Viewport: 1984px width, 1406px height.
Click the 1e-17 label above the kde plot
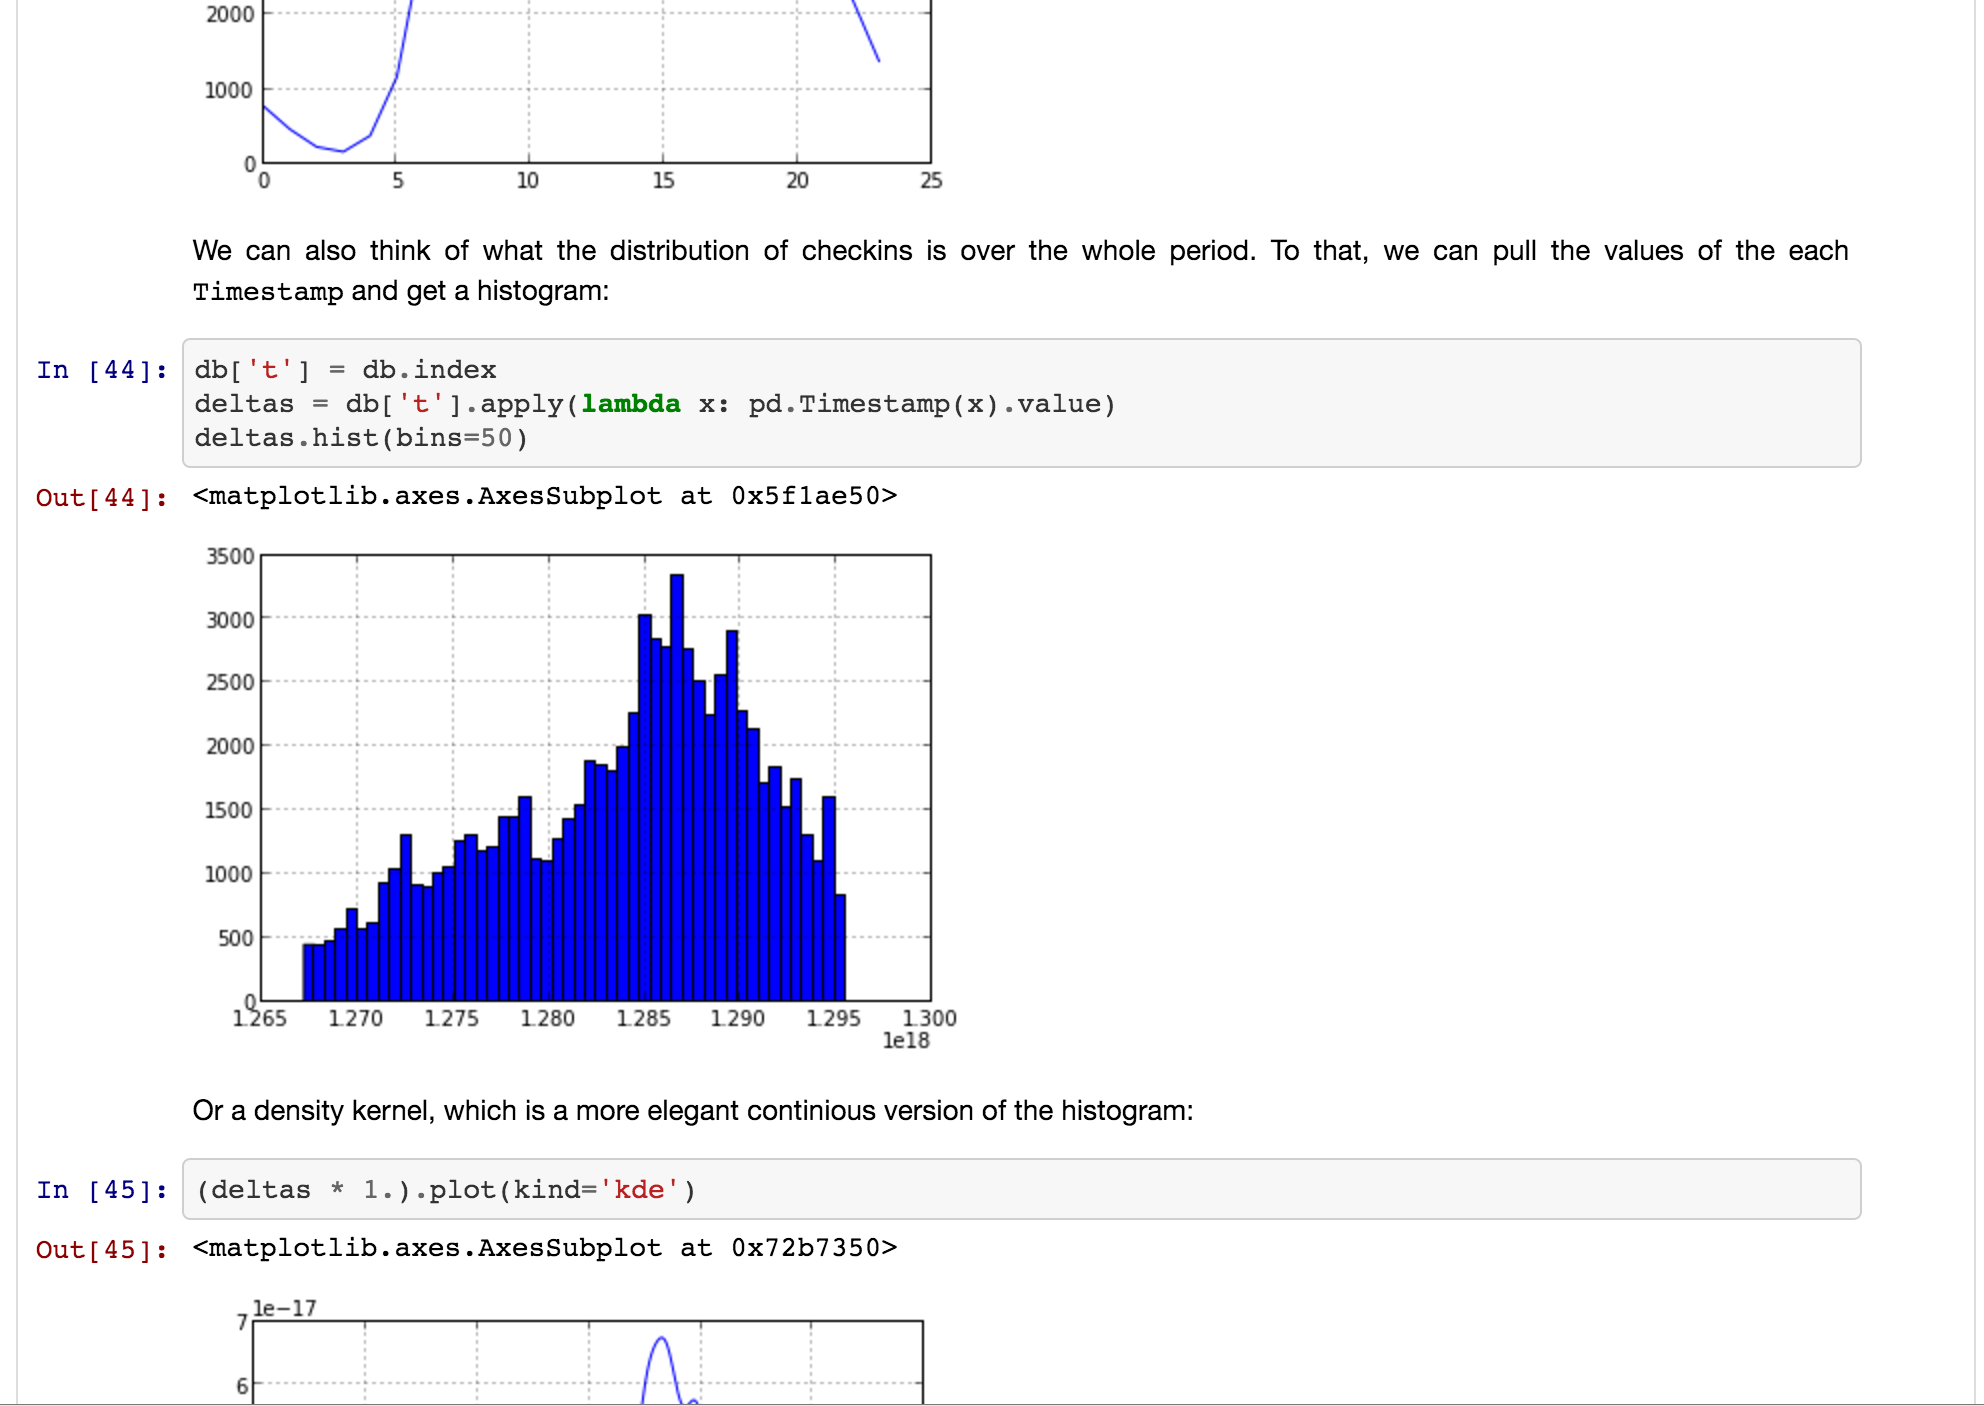coord(284,1308)
